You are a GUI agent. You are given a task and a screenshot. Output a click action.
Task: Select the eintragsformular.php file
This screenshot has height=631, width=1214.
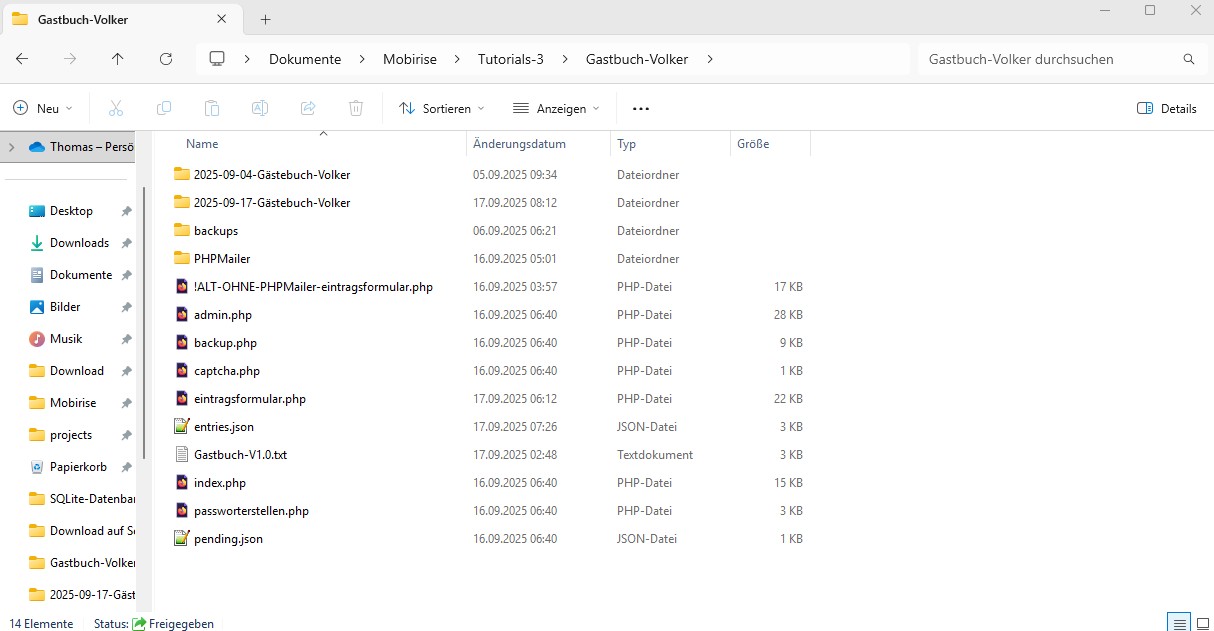(249, 399)
